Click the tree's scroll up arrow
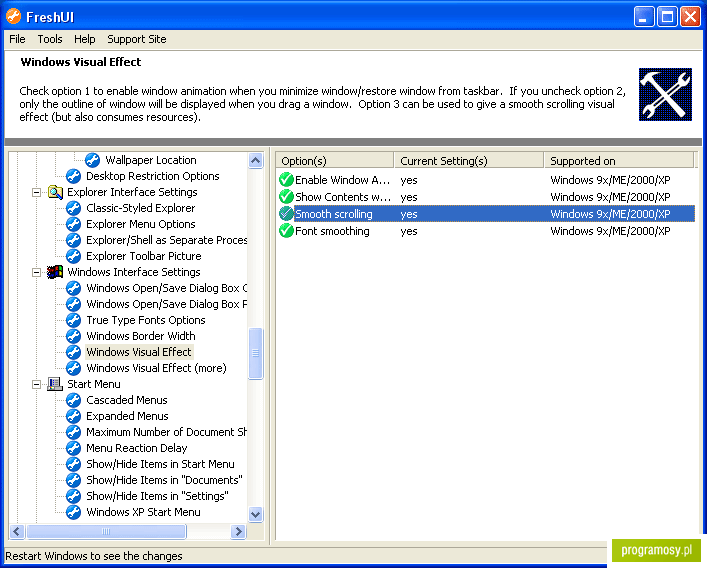Viewport: 707px width, 568px height. [256, 160]
